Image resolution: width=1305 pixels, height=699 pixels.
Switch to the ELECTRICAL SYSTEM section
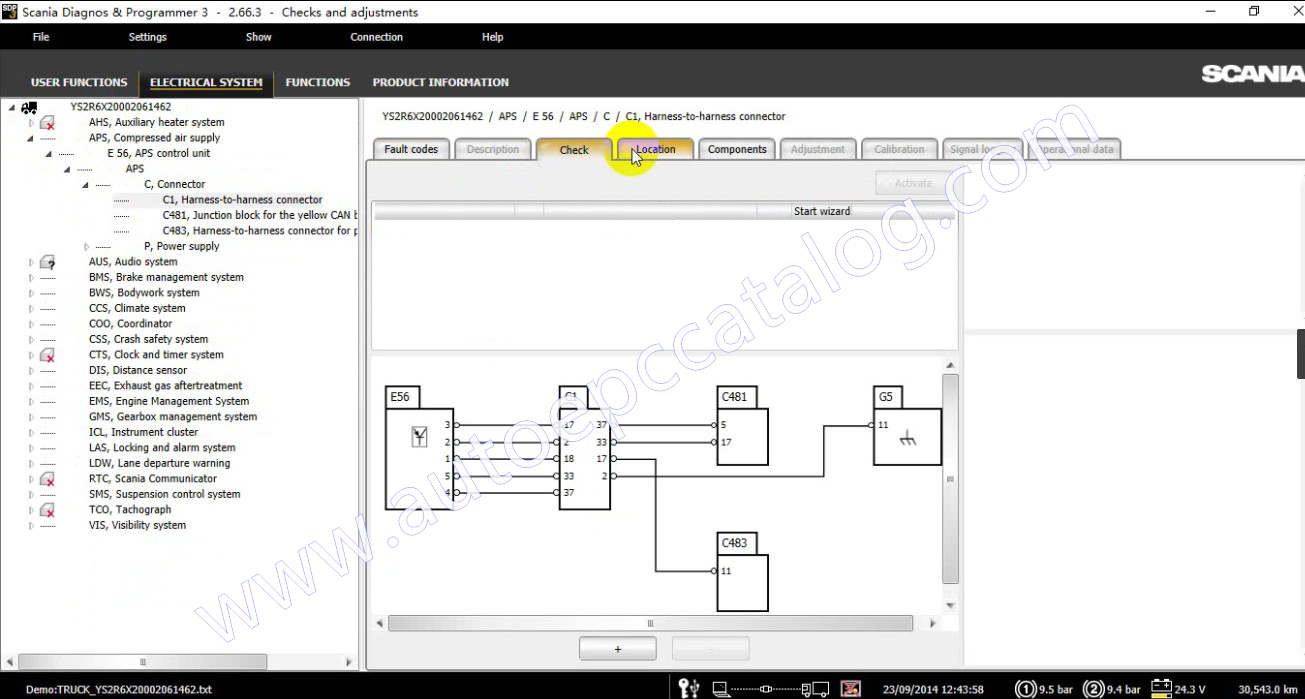click(206, 82)
